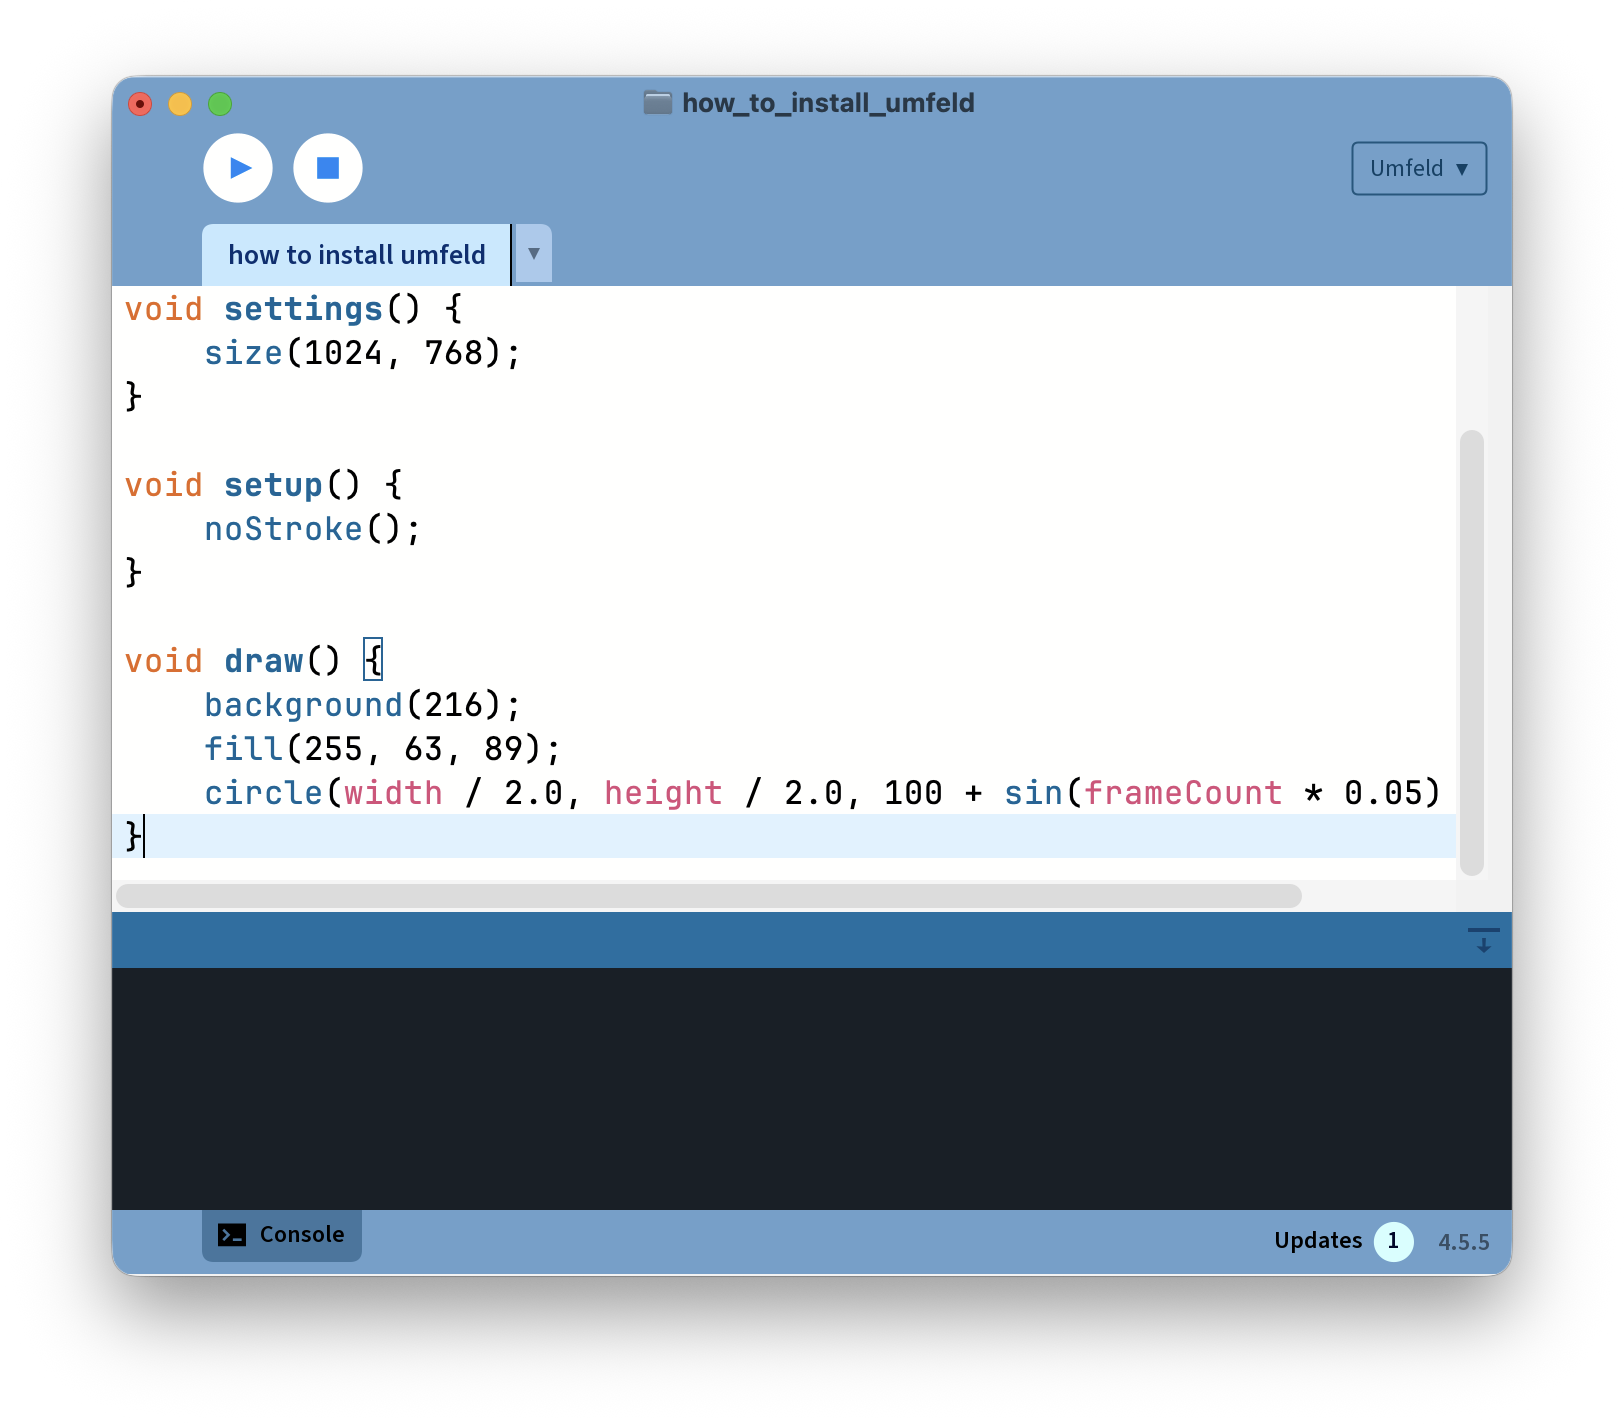Click the 'sin' function call
This screenshot has width=1624, height=1424.
click(x=1033, y=793)
